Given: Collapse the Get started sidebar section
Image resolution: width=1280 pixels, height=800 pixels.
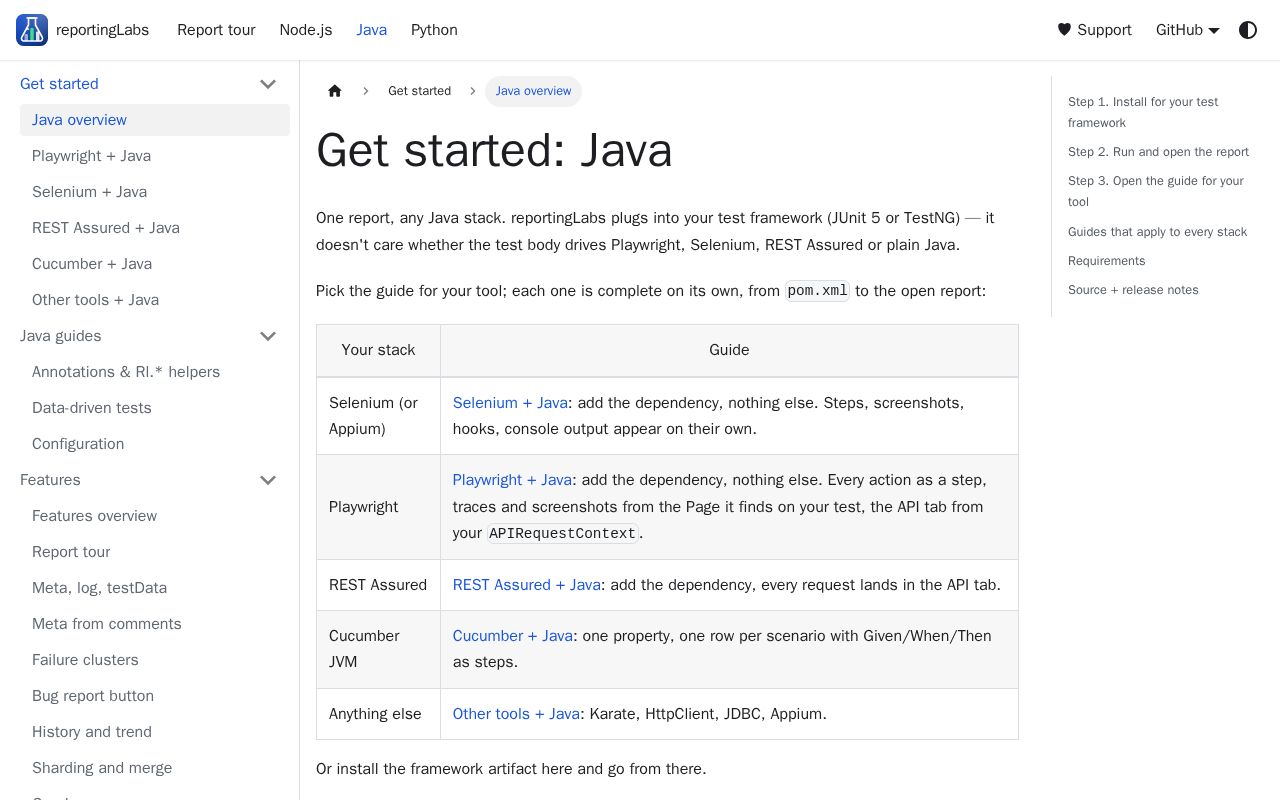Looking at the screenshot, I should click(x=268, y=84).
